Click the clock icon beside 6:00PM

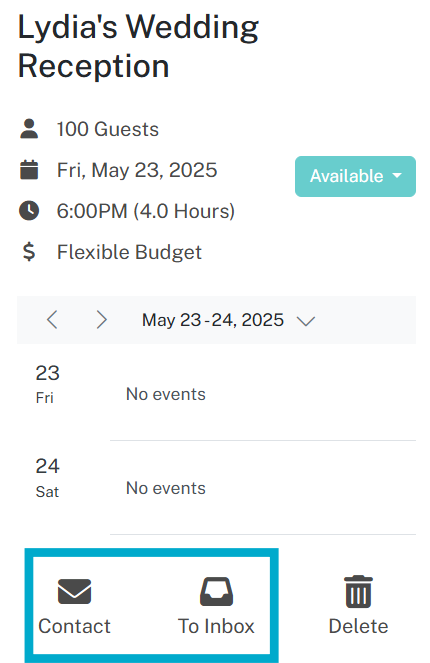pos(29,211)
